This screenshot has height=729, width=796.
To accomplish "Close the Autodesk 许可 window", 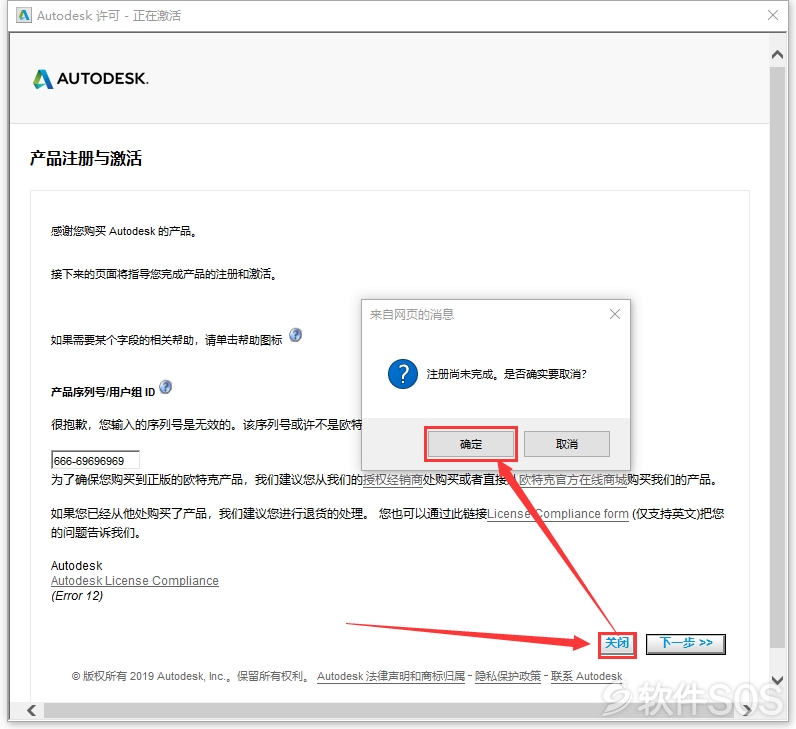I will pyautogui.click(x=773, y=15).
